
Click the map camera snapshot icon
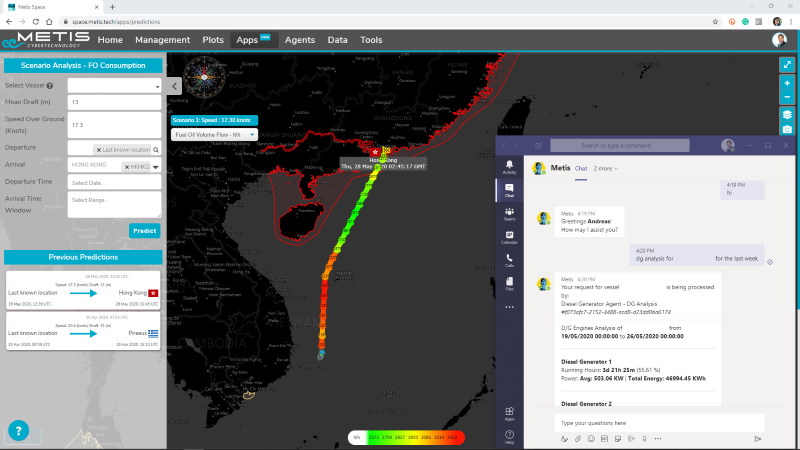click(x=787, y=129)
